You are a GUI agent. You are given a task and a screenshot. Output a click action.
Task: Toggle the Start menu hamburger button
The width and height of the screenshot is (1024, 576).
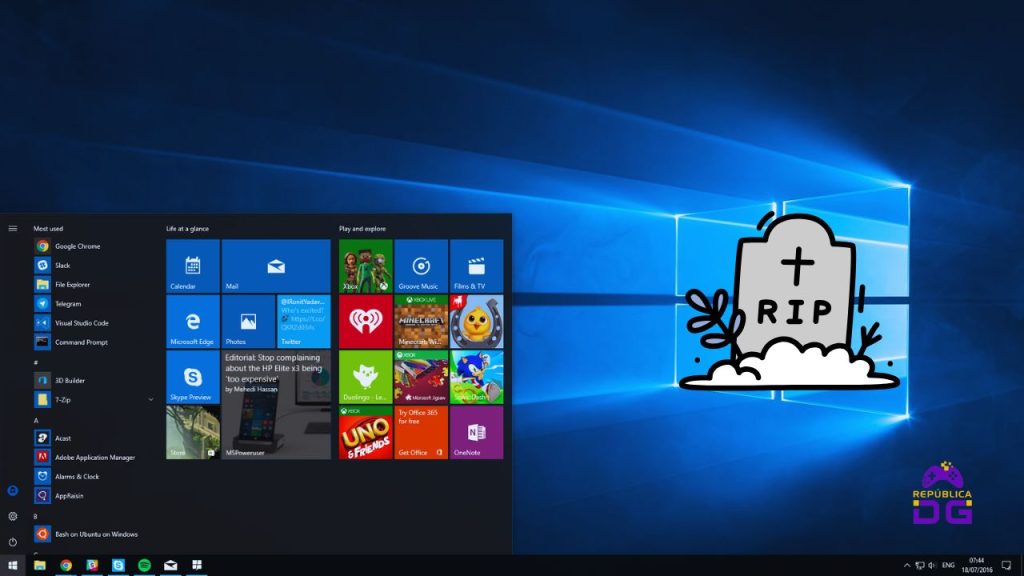[13, 228]
